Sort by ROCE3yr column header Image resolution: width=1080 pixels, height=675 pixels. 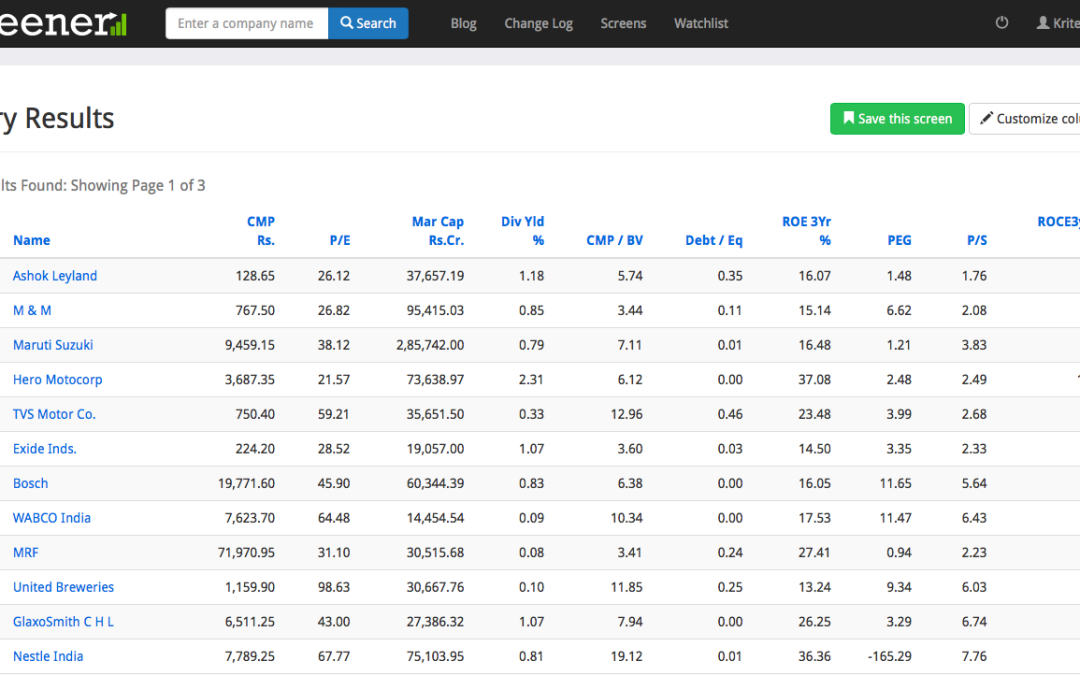[1059, 222]
